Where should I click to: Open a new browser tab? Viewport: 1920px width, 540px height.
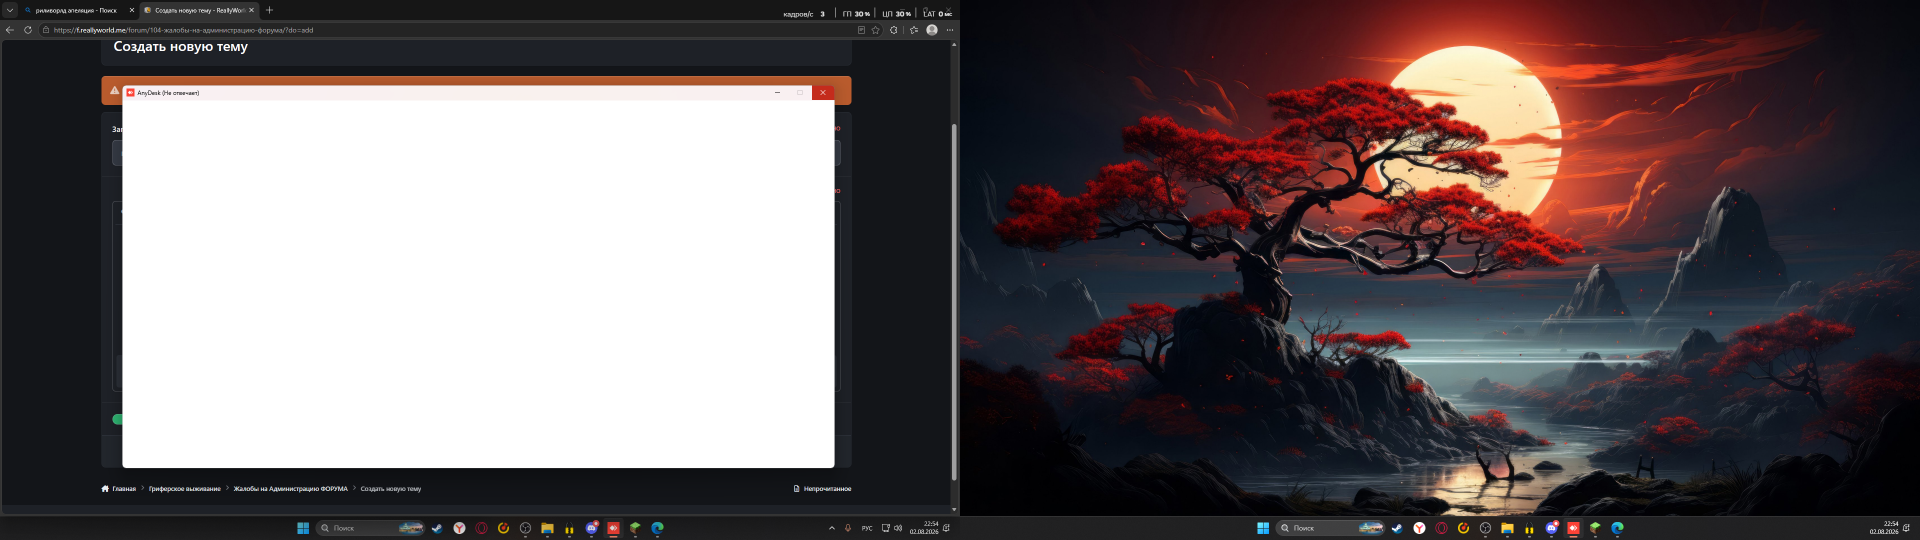(269, 10)
